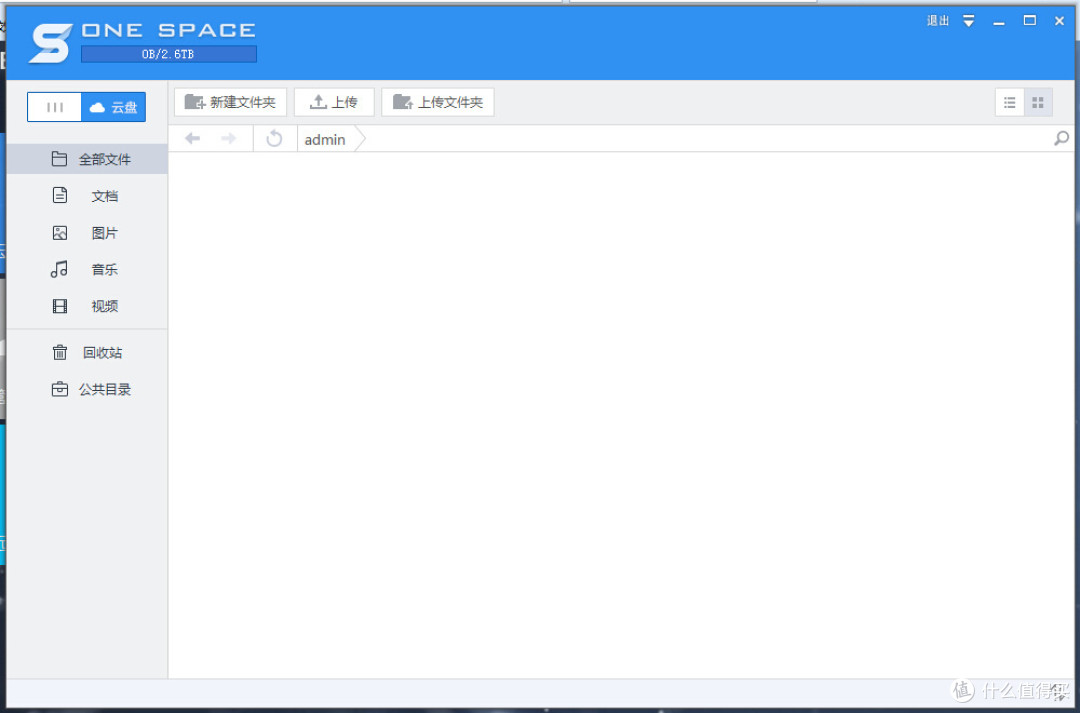Click the folder icon beside 全部文件
The image size is (1080, 713).
click(x=59, y=159)
